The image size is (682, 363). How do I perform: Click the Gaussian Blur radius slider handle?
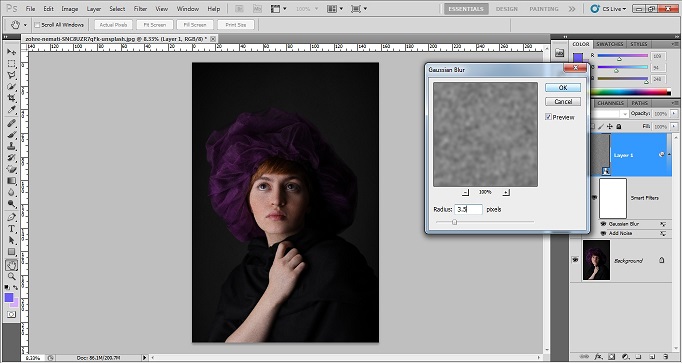454,222
